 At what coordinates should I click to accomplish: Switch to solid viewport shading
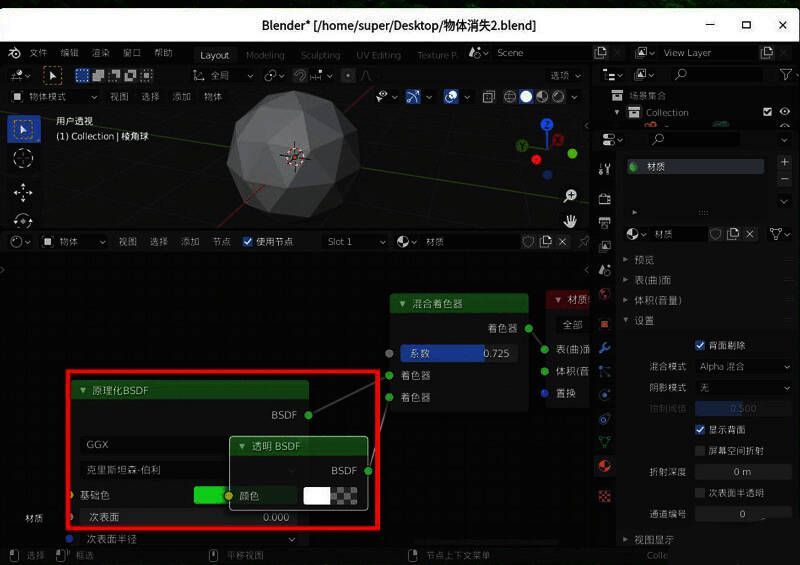tap(526, 96)
